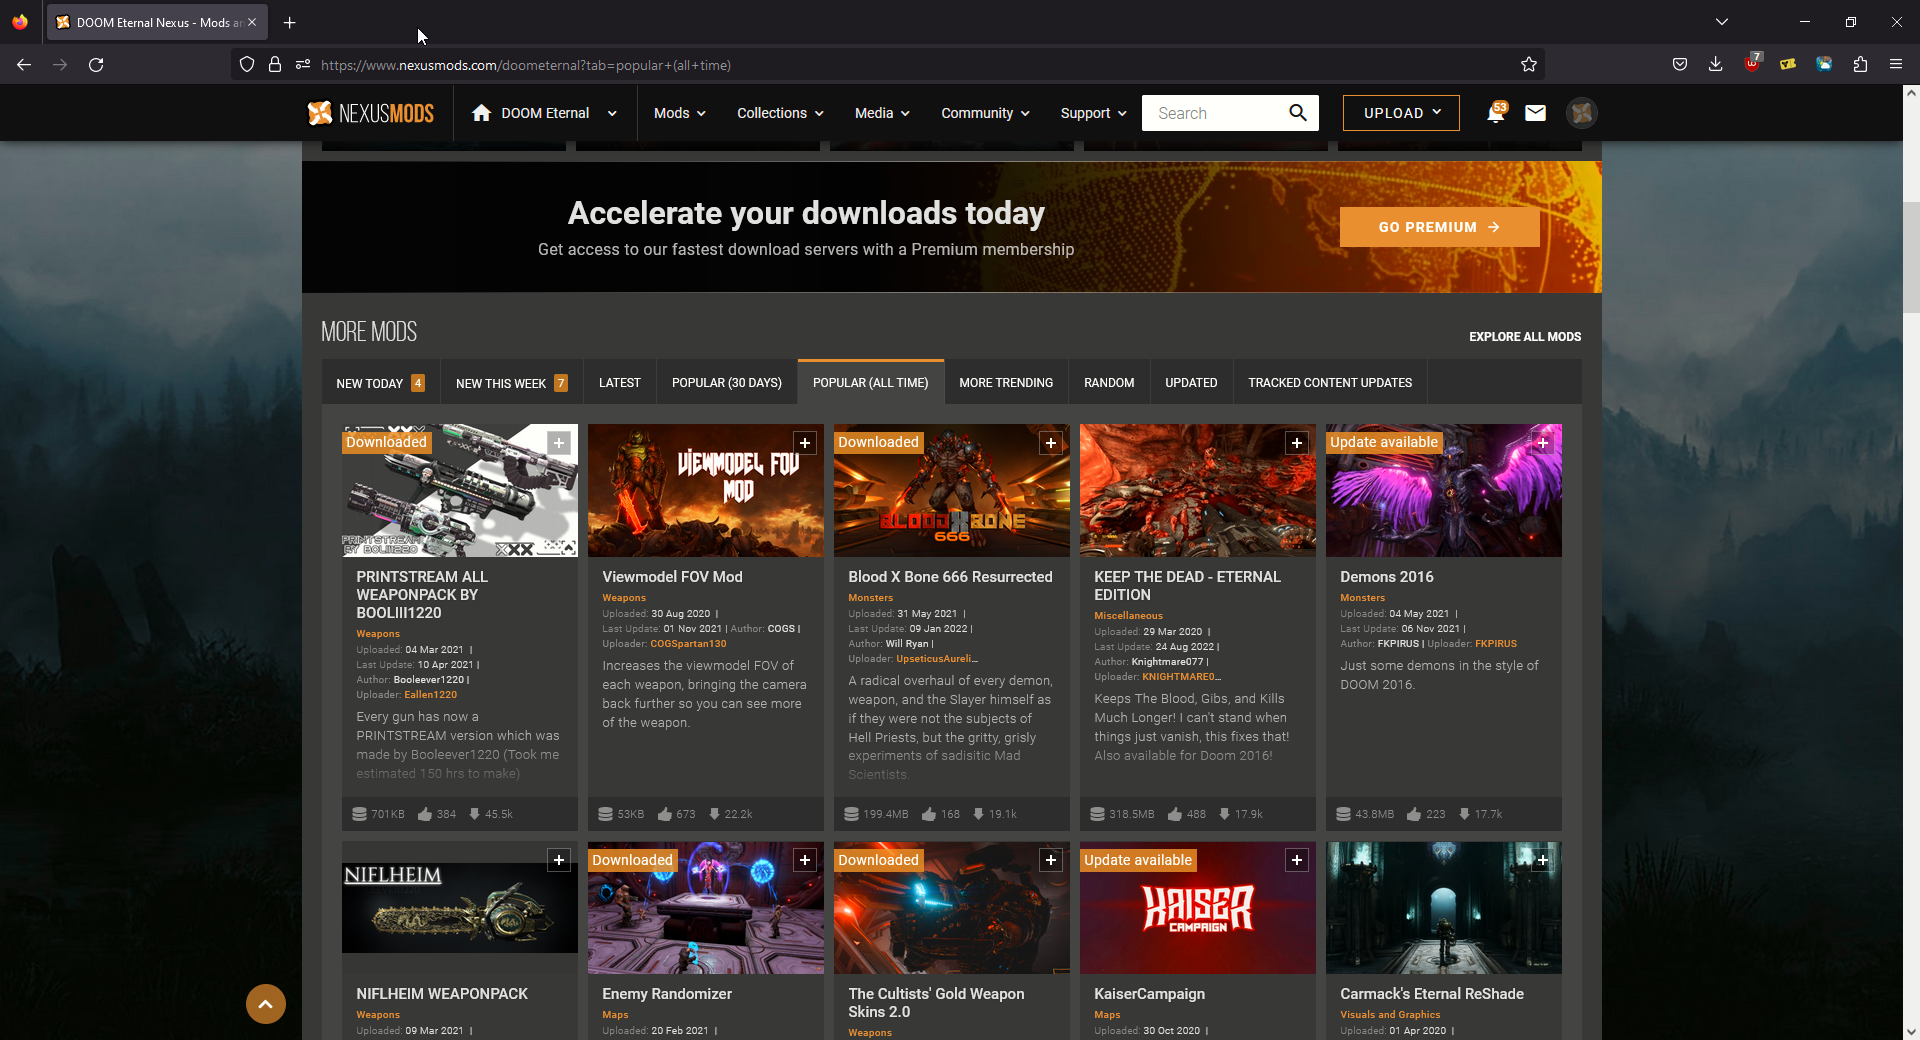The height and width of the screenshot is (1040, 1920).
Task: Go back to the previous page
Action: pyautogui.click(x=24, y=65)
